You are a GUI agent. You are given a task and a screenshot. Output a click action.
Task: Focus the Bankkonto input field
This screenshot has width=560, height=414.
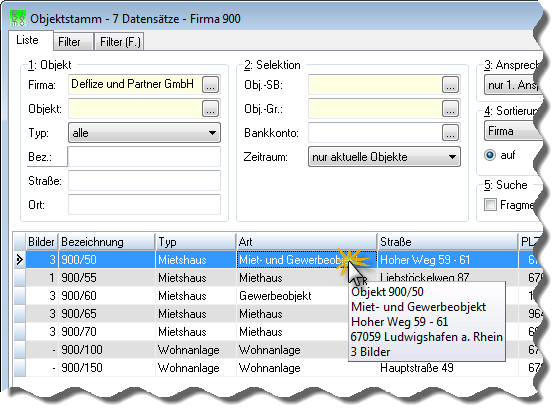tap(375, 133)
